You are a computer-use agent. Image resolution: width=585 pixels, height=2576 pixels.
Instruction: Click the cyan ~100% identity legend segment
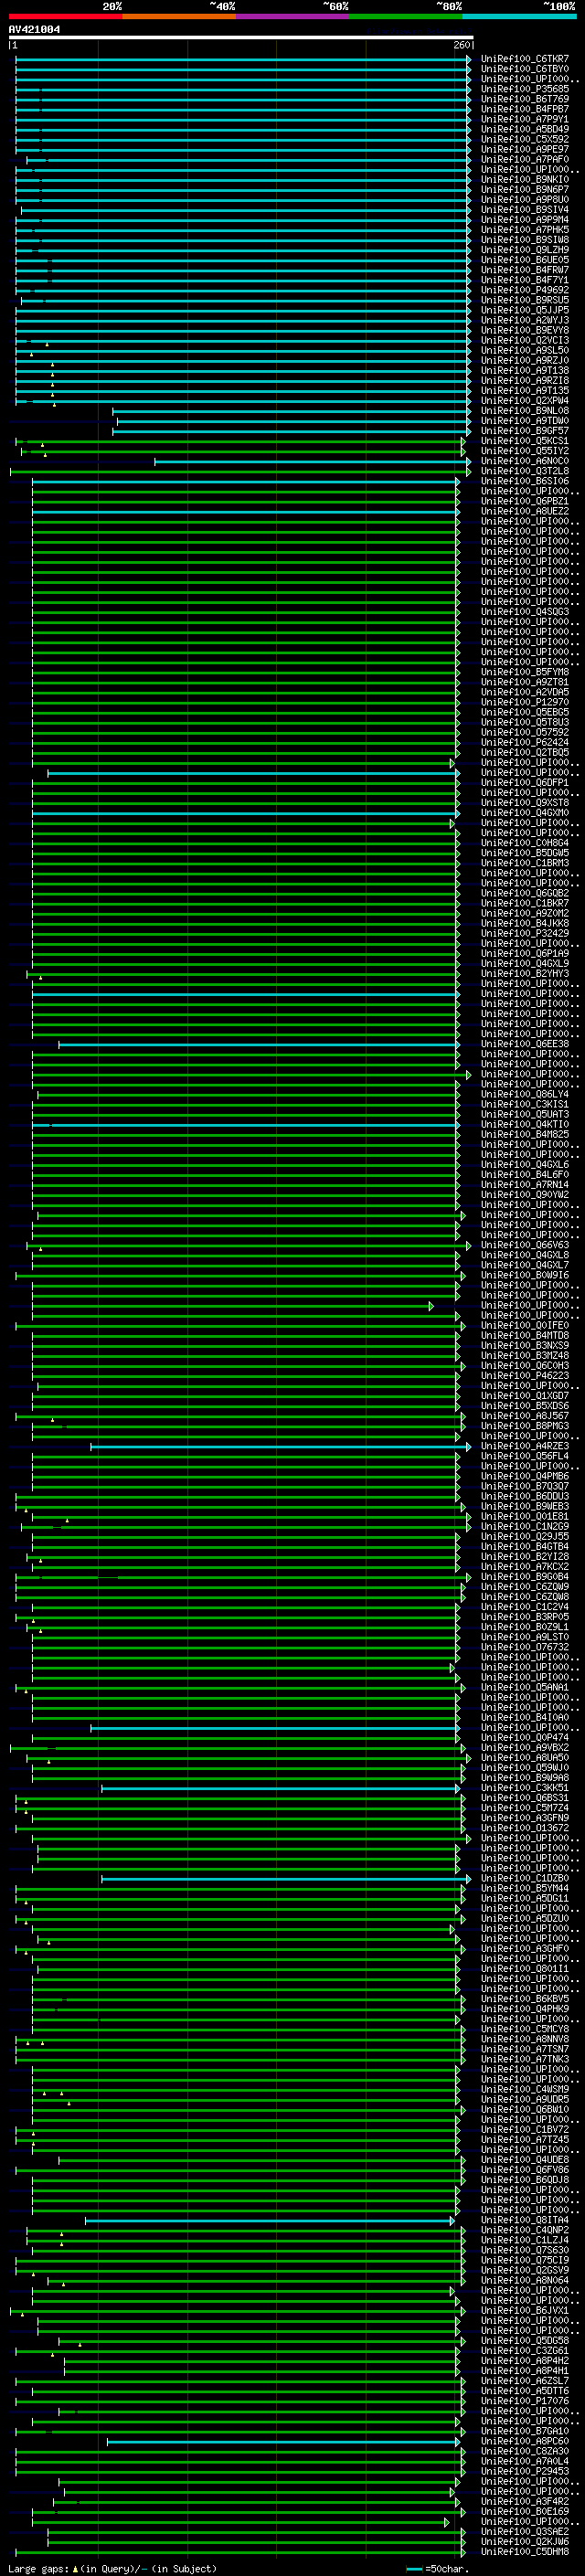pyautogui.click(x=519, y=16)
